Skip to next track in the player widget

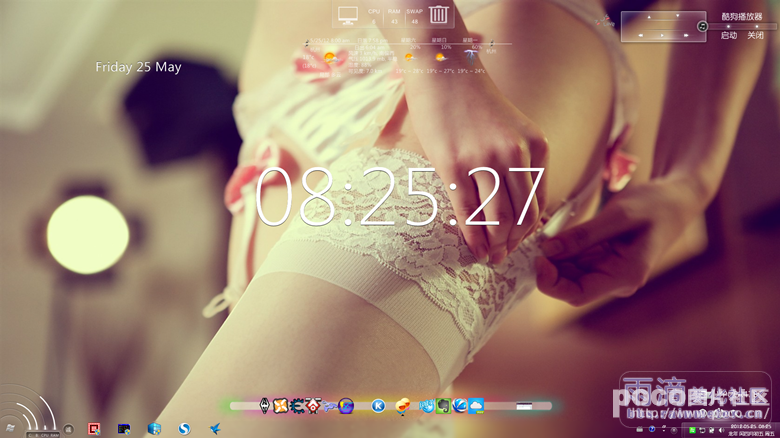(x=686, y=35)
